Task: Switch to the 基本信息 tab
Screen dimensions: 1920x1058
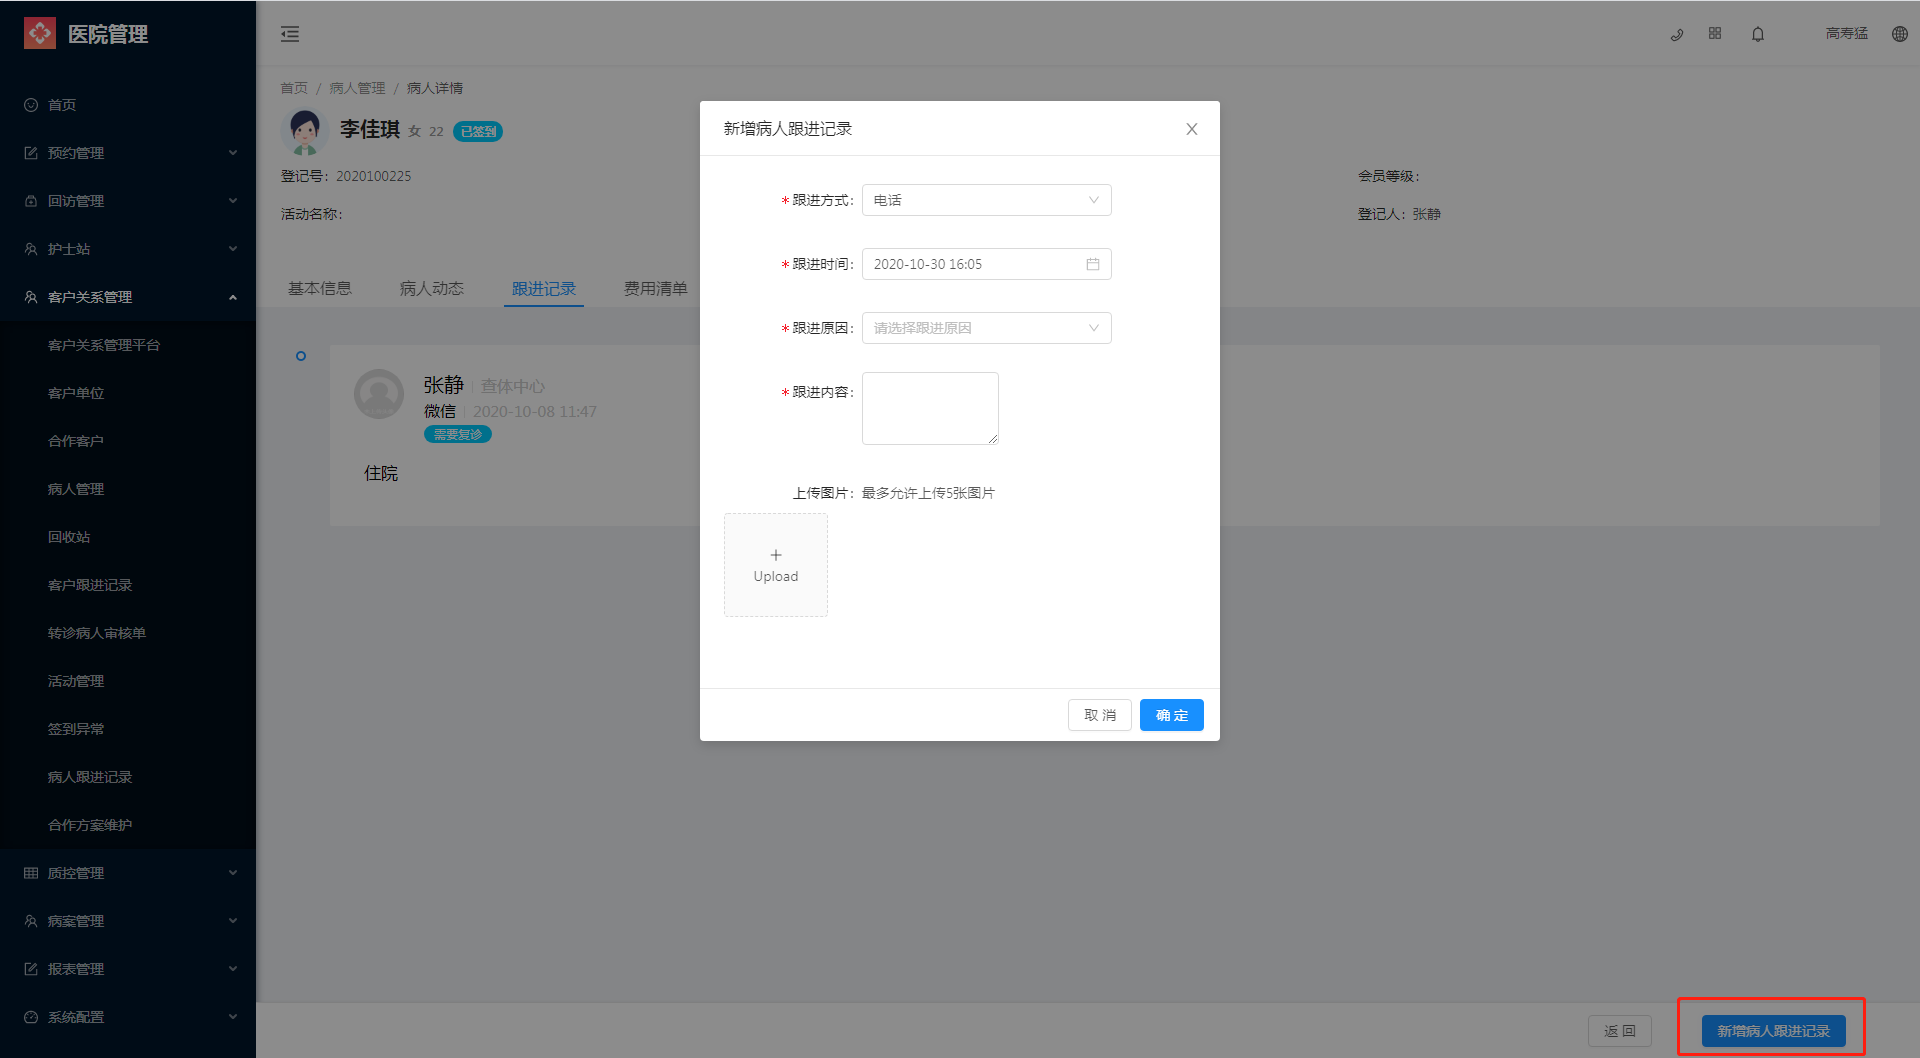Action: pos(320,288)
